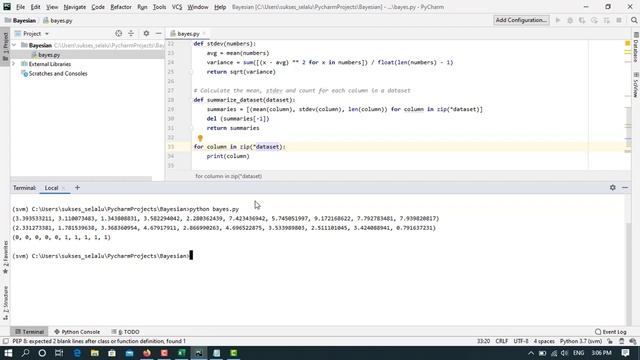
Task: Click the fold marker beside return summaries
Action: click(x=191, y=128)
